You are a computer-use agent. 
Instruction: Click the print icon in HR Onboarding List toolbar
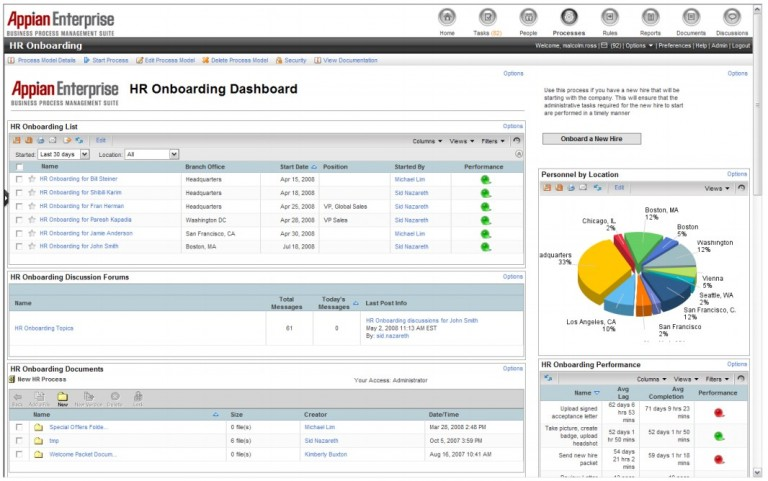click(41, 141)
